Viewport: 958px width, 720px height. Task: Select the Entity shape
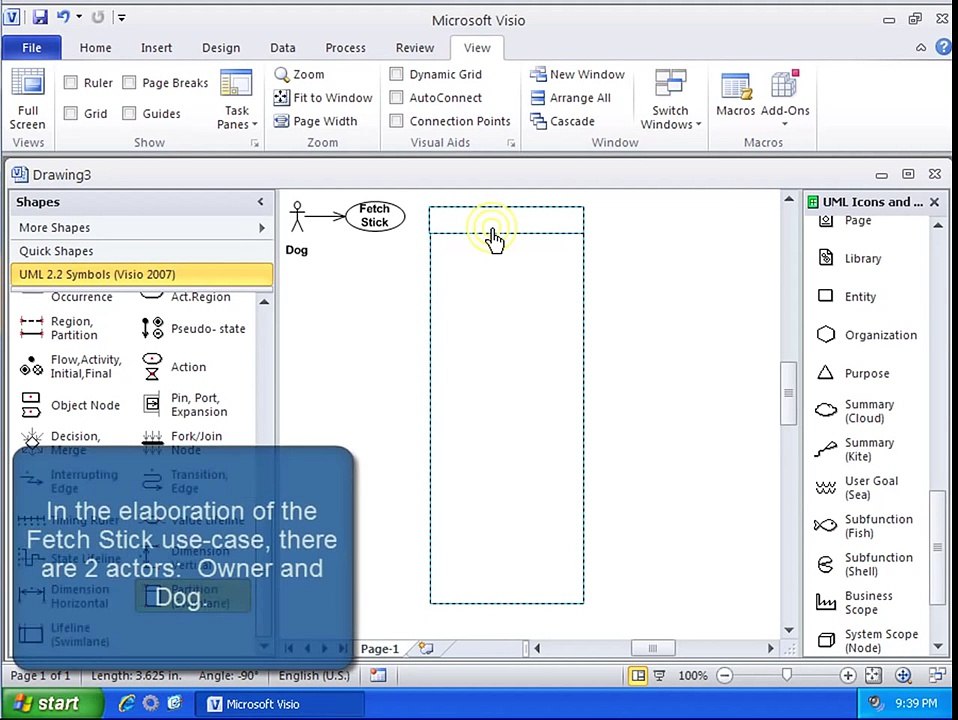tap(847, 296)
